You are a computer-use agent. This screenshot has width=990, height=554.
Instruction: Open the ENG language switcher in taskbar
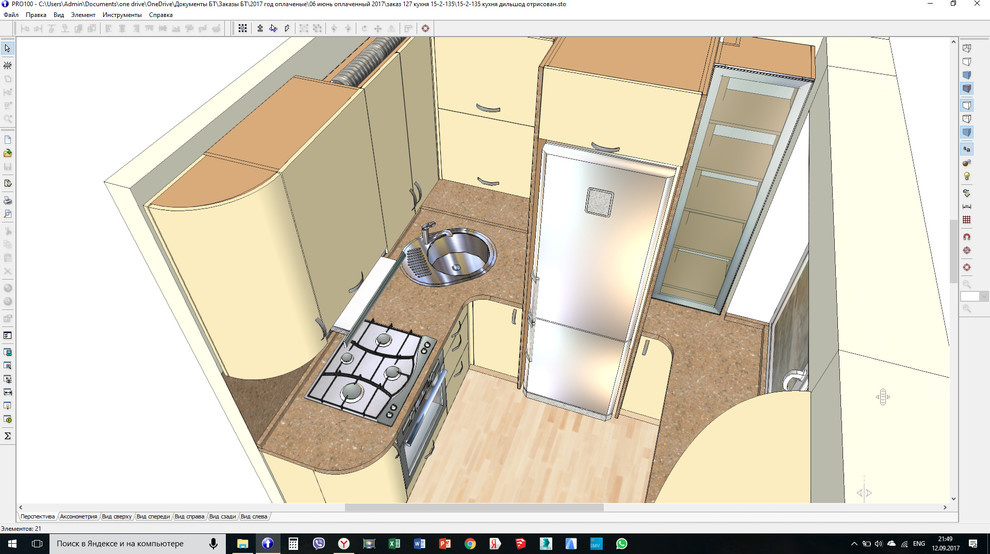point(919,544)
